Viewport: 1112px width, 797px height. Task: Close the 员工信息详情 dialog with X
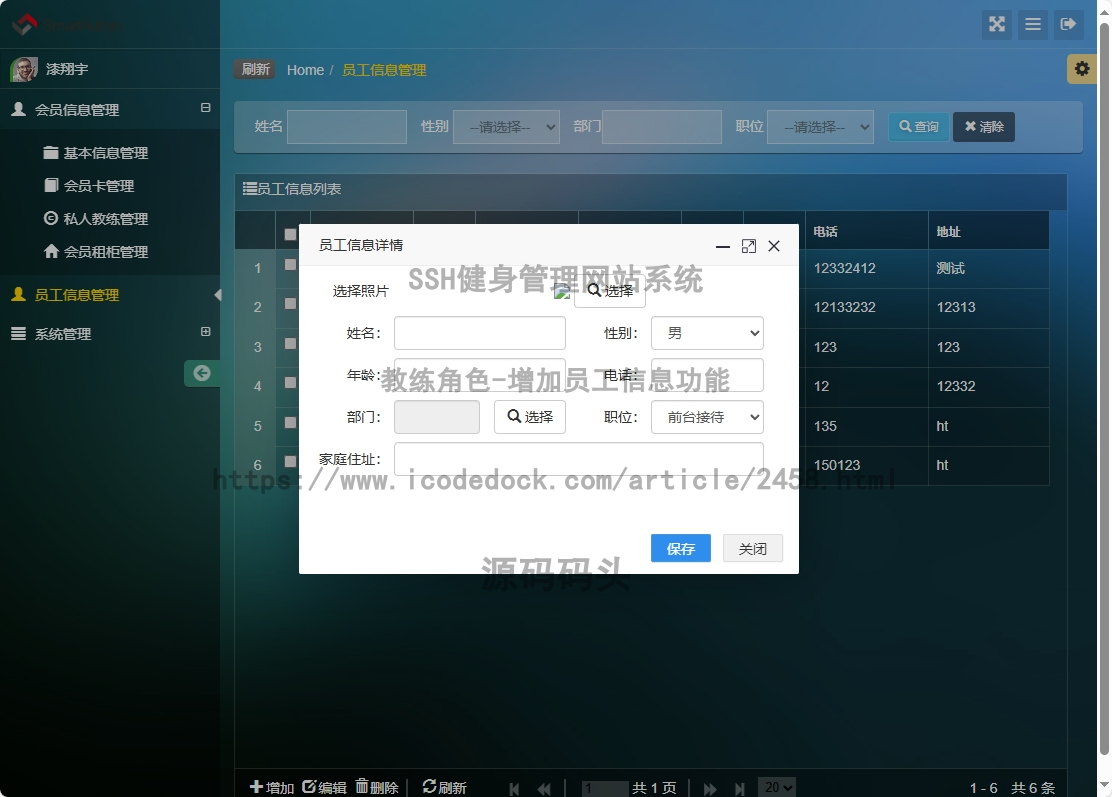[x=774, y=246]
